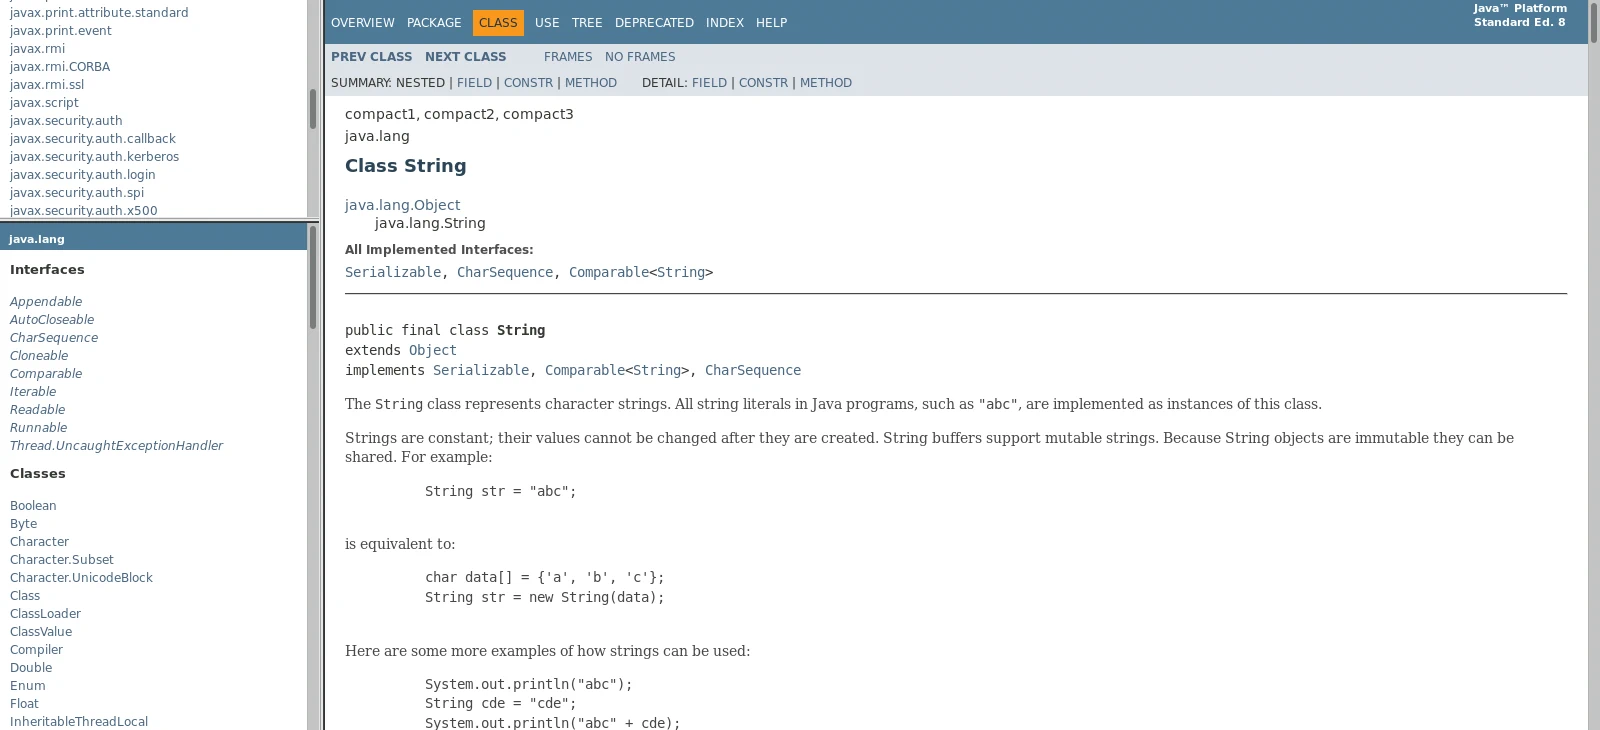The image size is (1600, 730).
Task: Open the Appendable interface in the sidebar
Action: (x=46, y=302)
